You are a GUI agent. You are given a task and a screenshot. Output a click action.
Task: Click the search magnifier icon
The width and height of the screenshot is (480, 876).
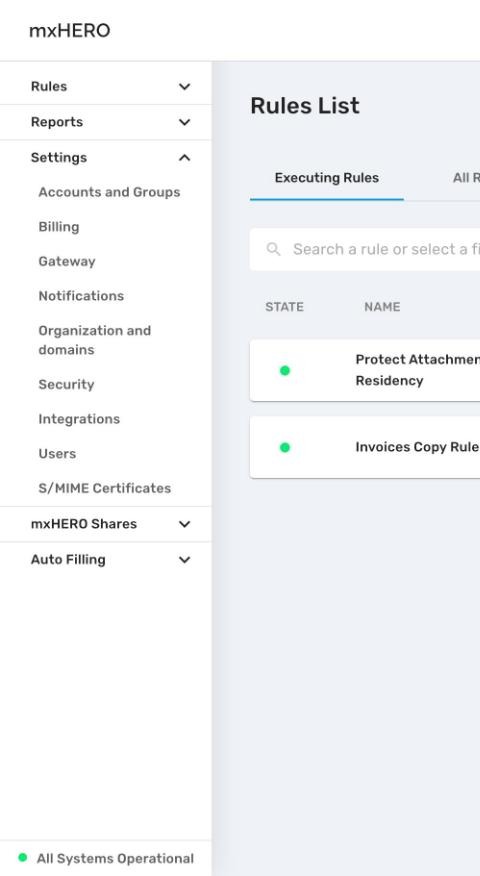[x=273, y=249]
